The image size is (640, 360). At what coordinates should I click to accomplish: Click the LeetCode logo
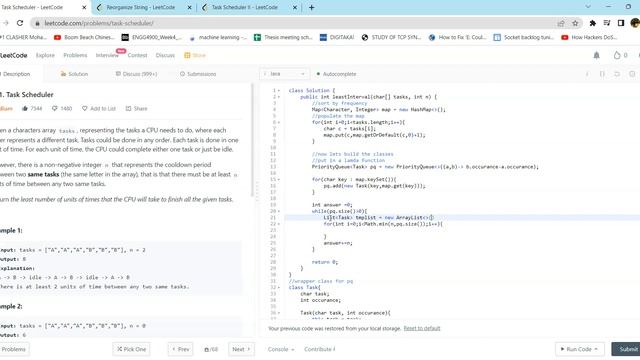13,55
